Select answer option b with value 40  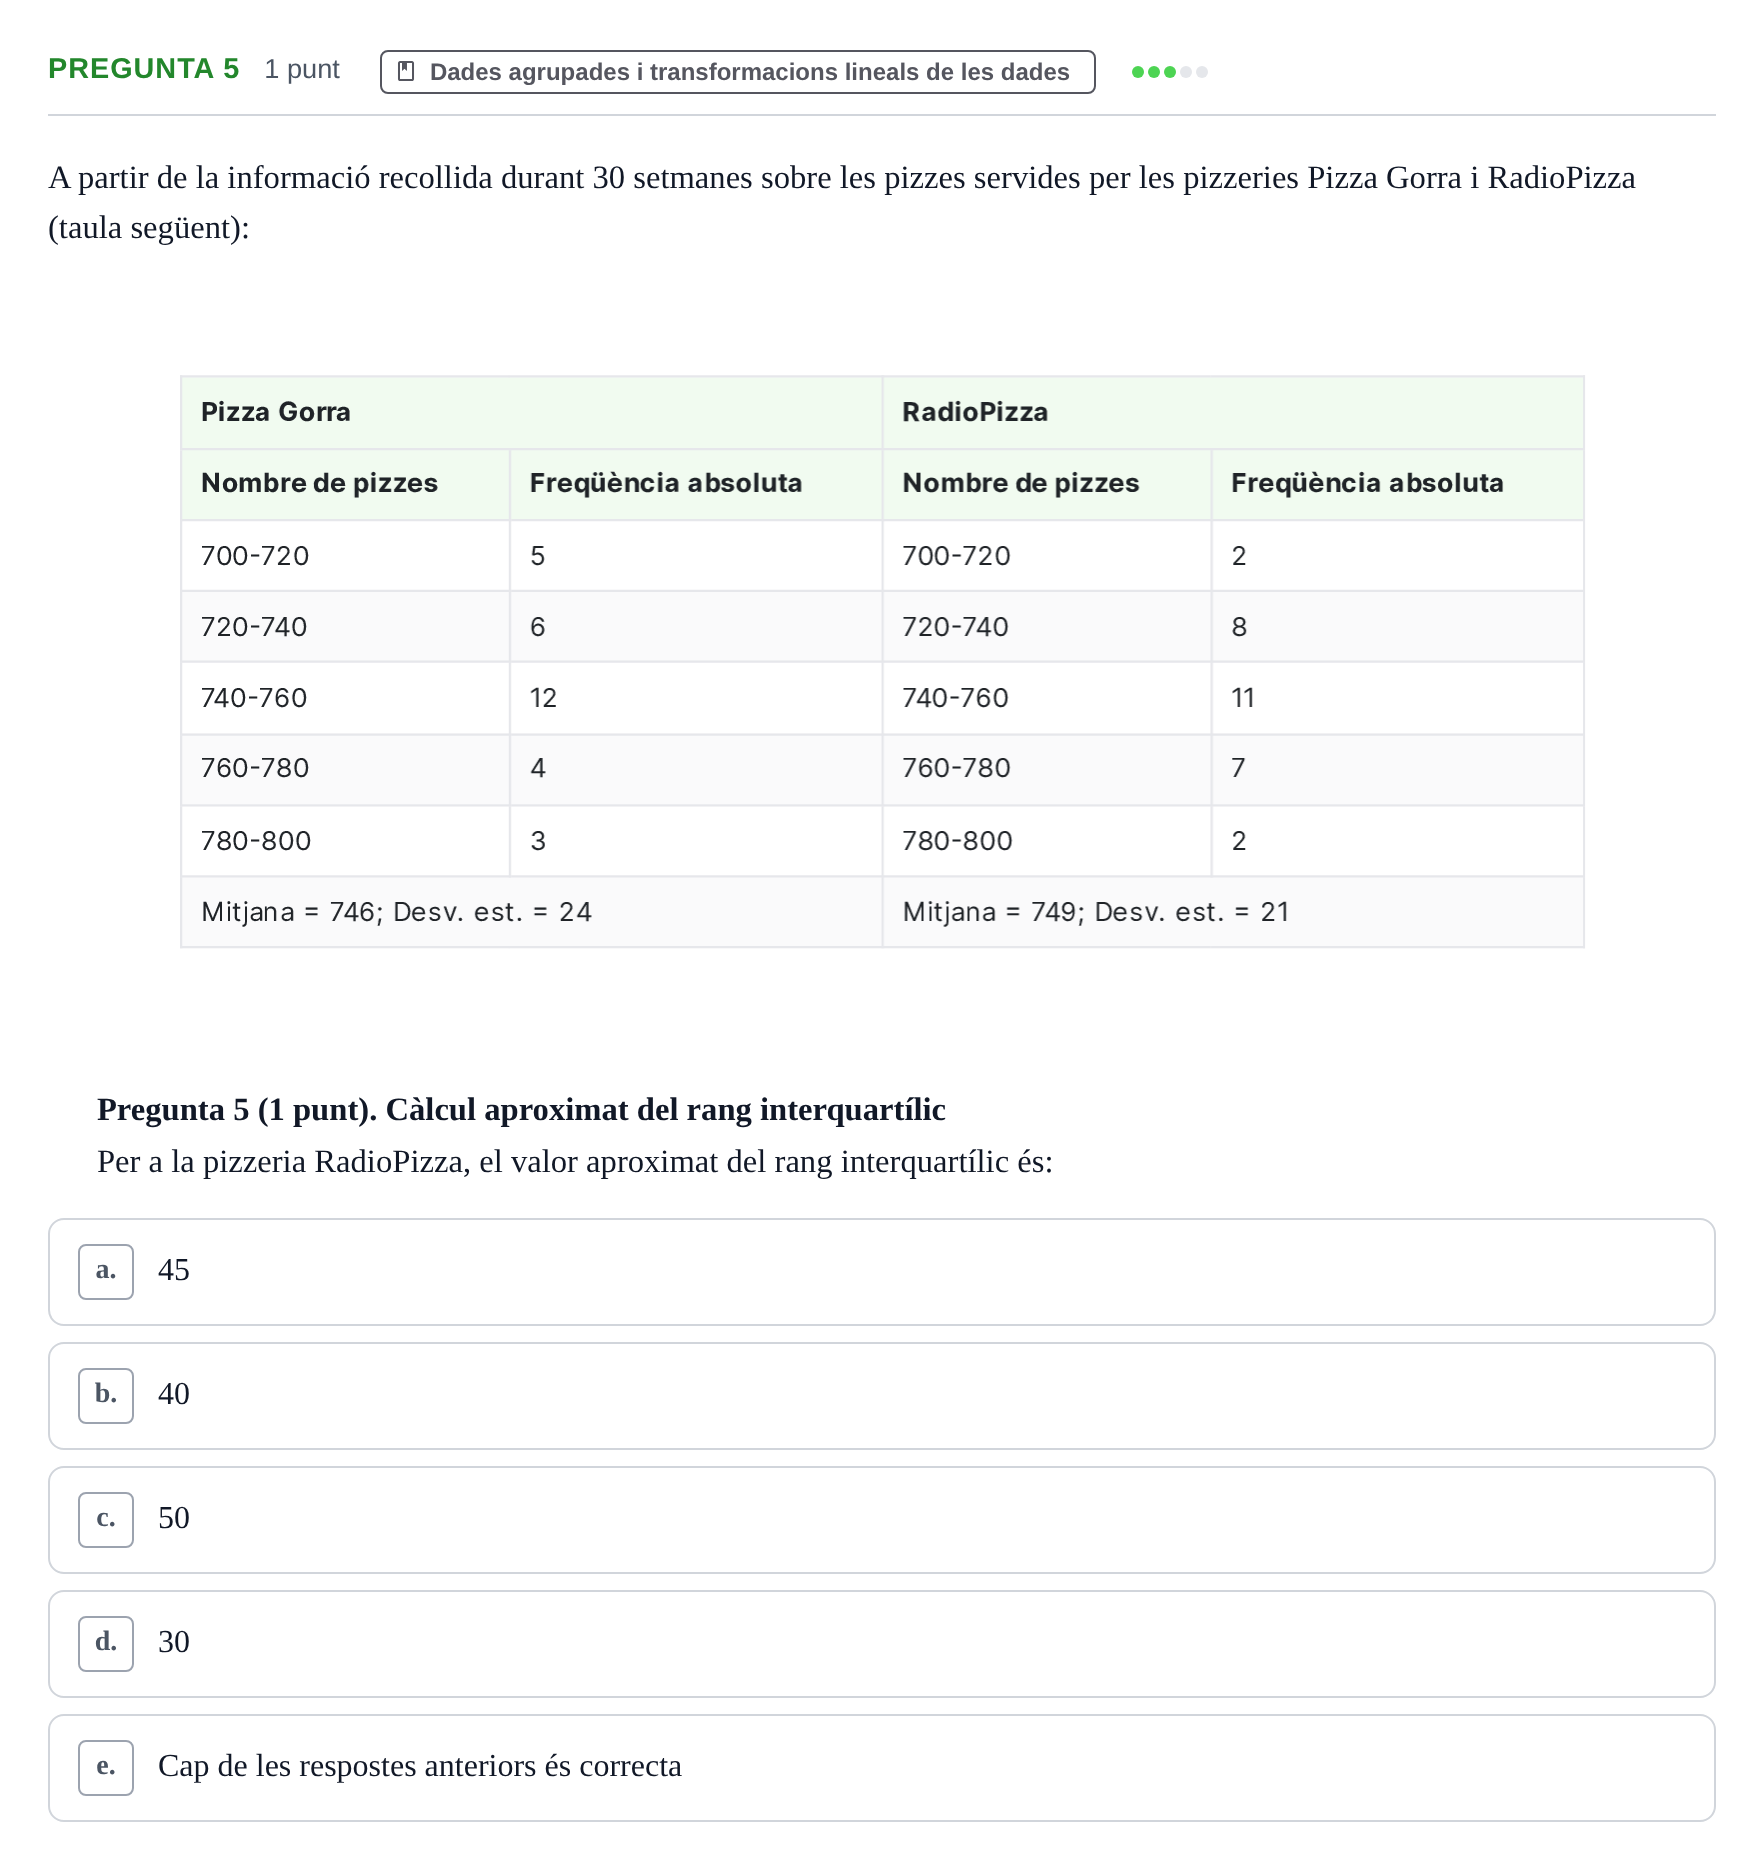[x=881, y=1395]
